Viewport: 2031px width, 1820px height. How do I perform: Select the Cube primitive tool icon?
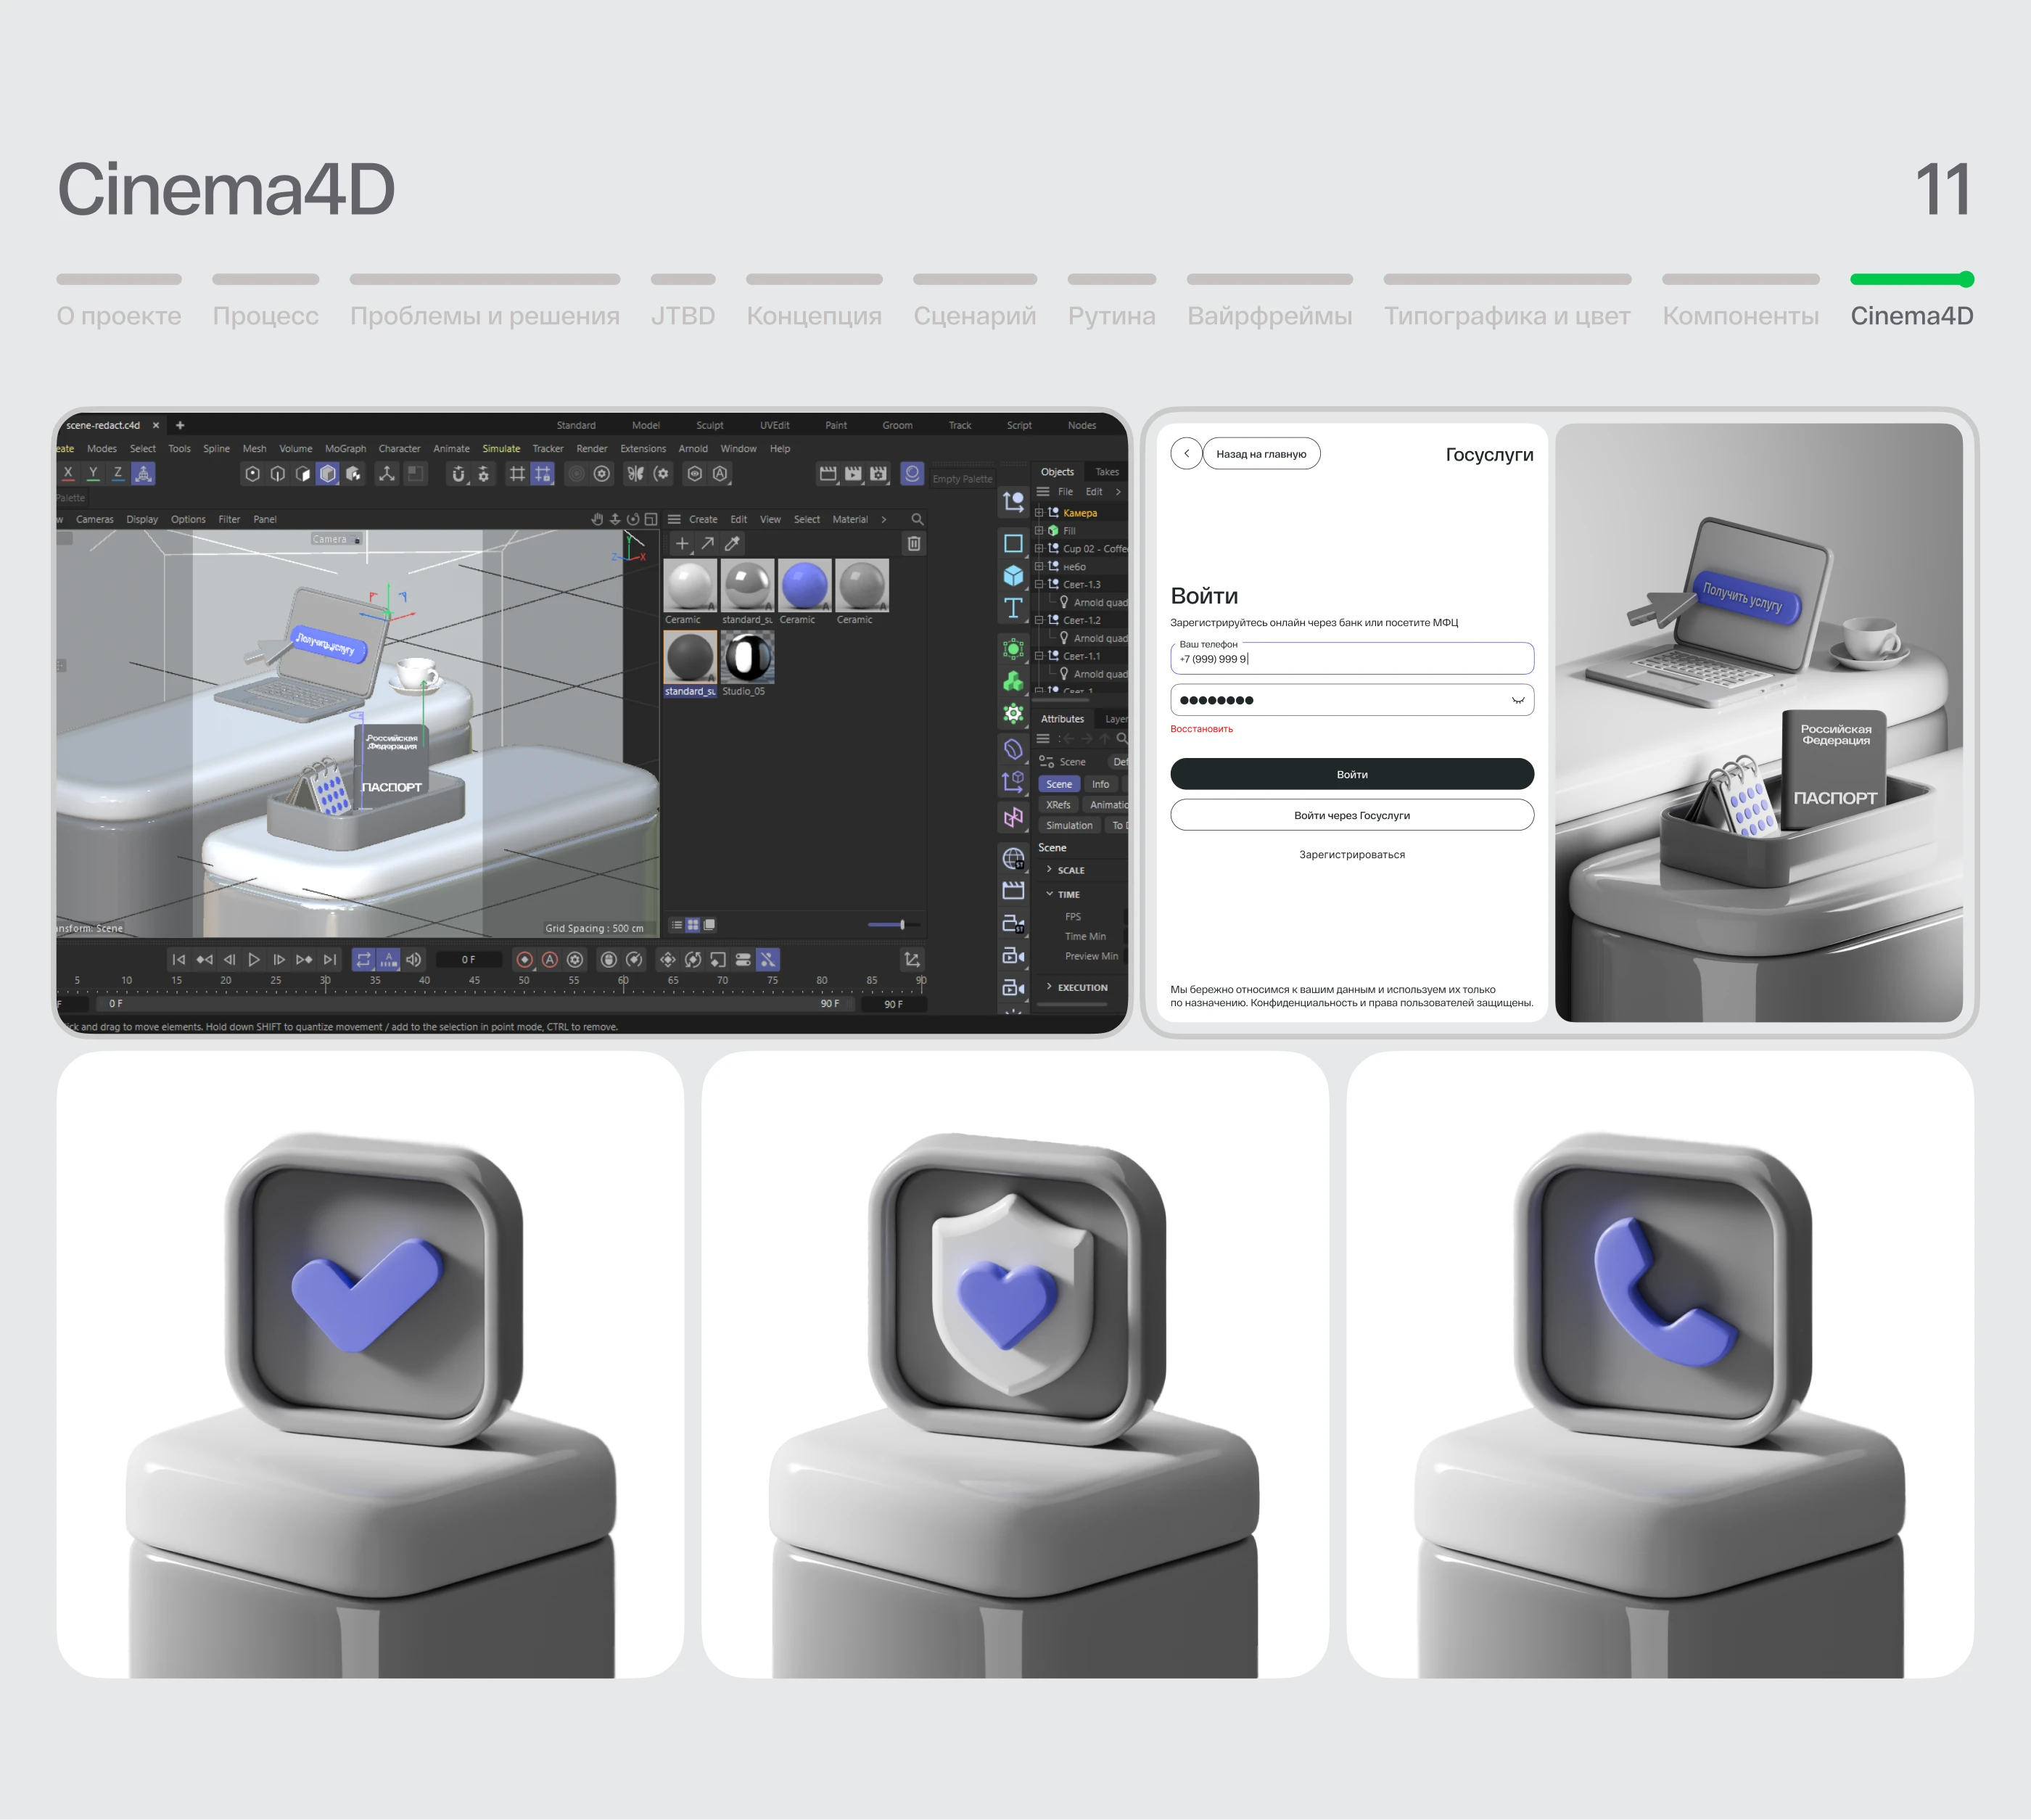coord(1013,576)
